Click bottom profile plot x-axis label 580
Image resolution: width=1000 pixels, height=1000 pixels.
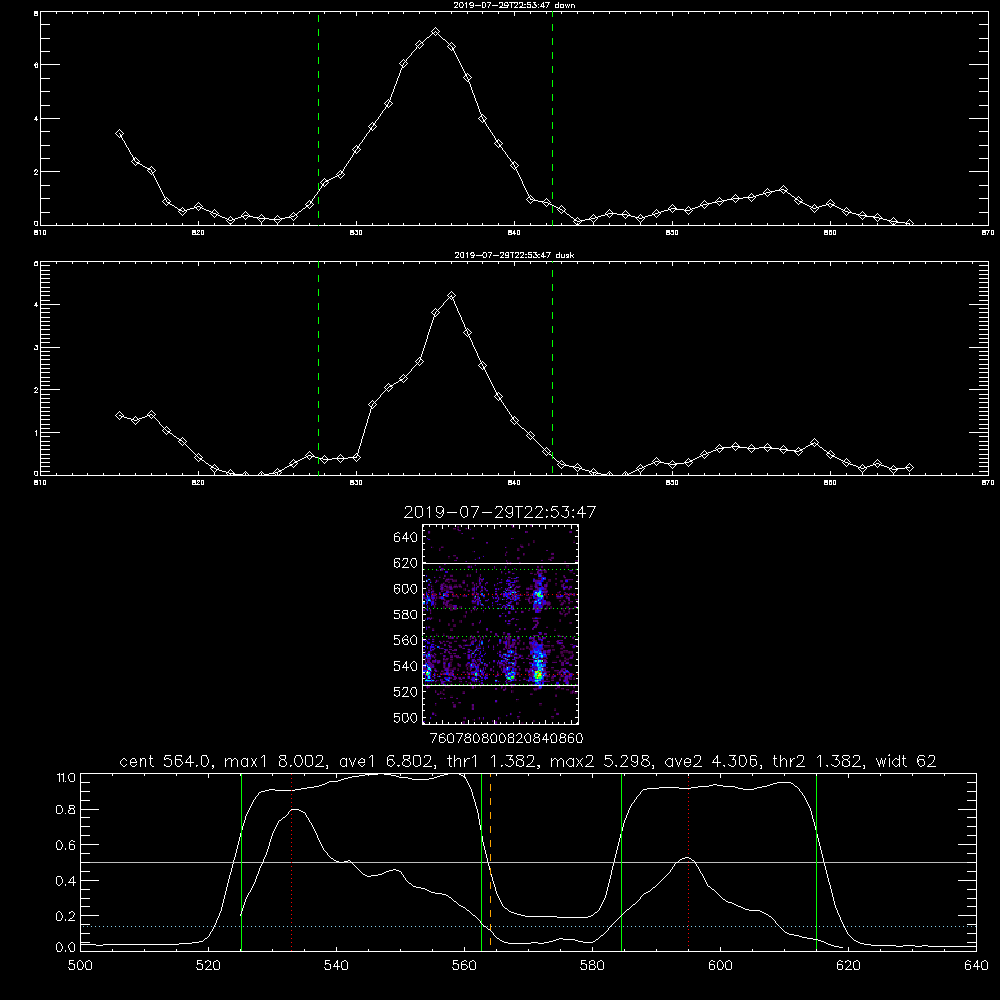(592, 966)
